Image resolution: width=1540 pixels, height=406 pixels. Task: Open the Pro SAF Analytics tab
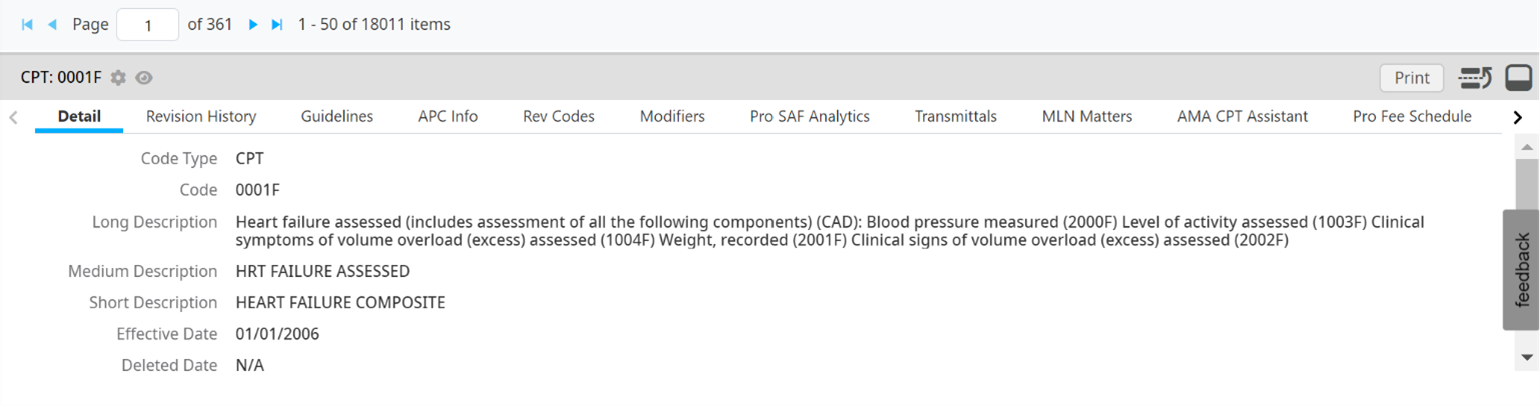[x=809, y=116]
